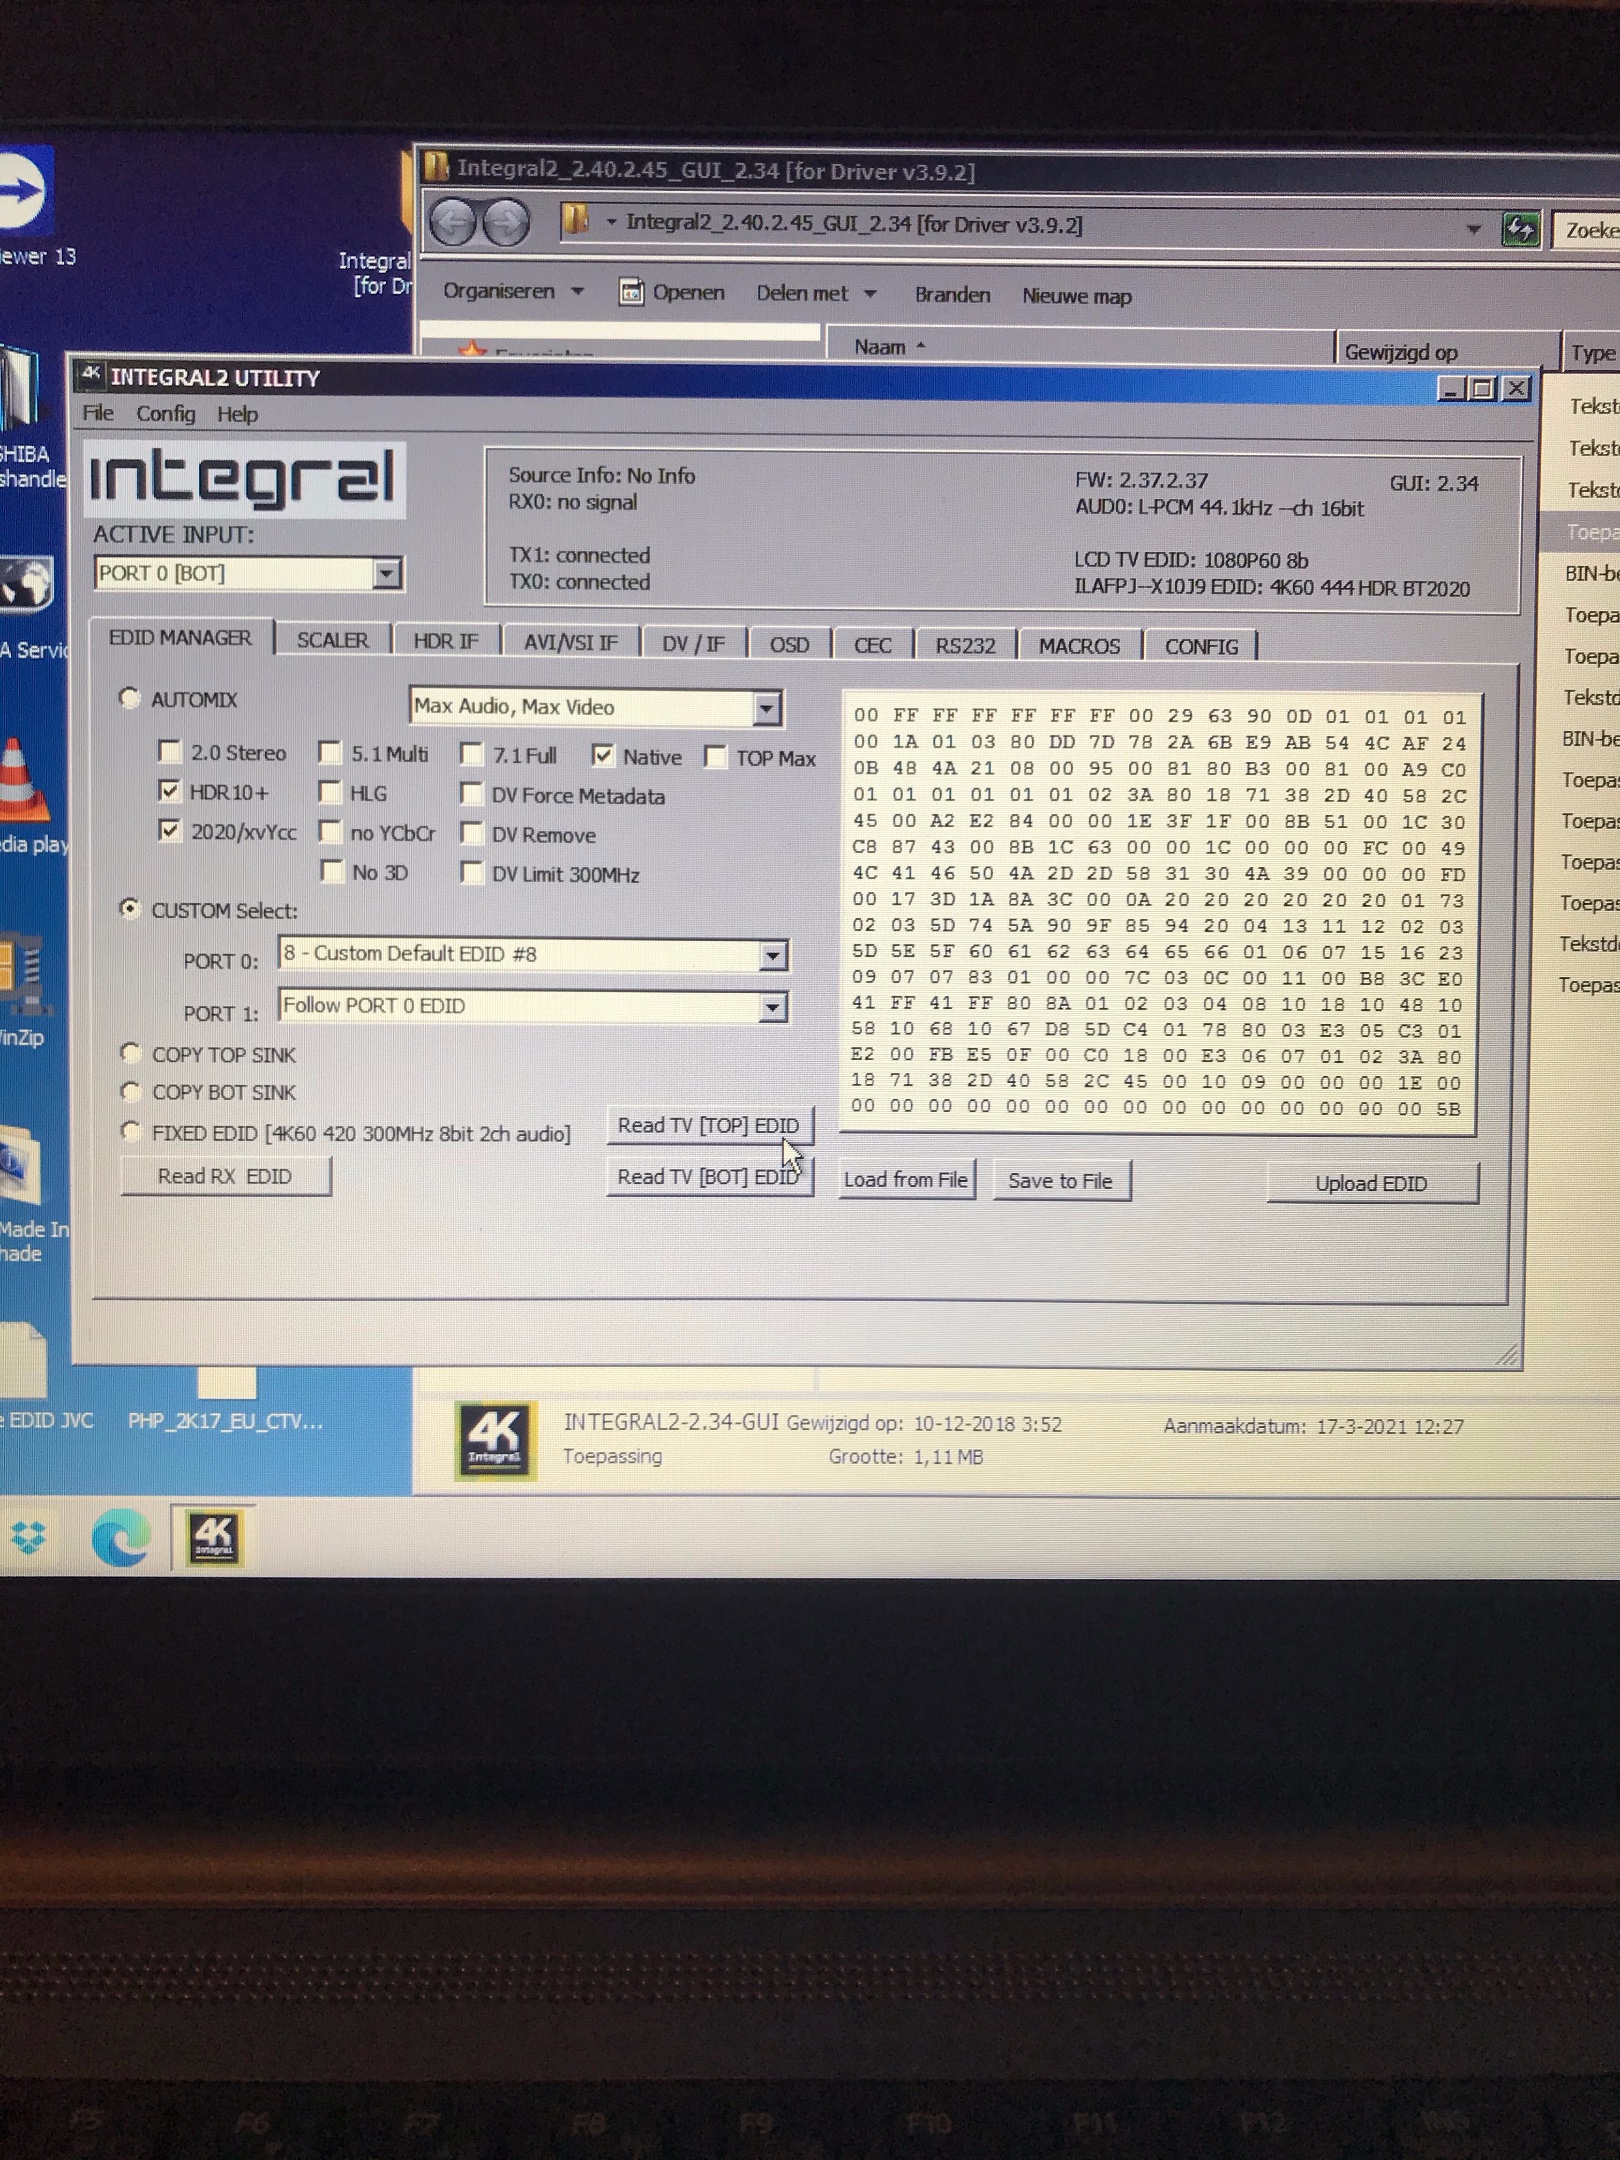Uncheck the HDR10+ checkbox
This screenshot has height=2160, width=1620.
[x=170, y=791]
